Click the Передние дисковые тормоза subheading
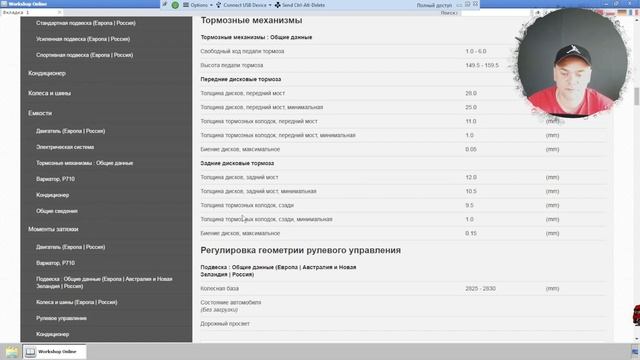The height and width of the screenshot is (360, 640). click(x=241, y=79)
